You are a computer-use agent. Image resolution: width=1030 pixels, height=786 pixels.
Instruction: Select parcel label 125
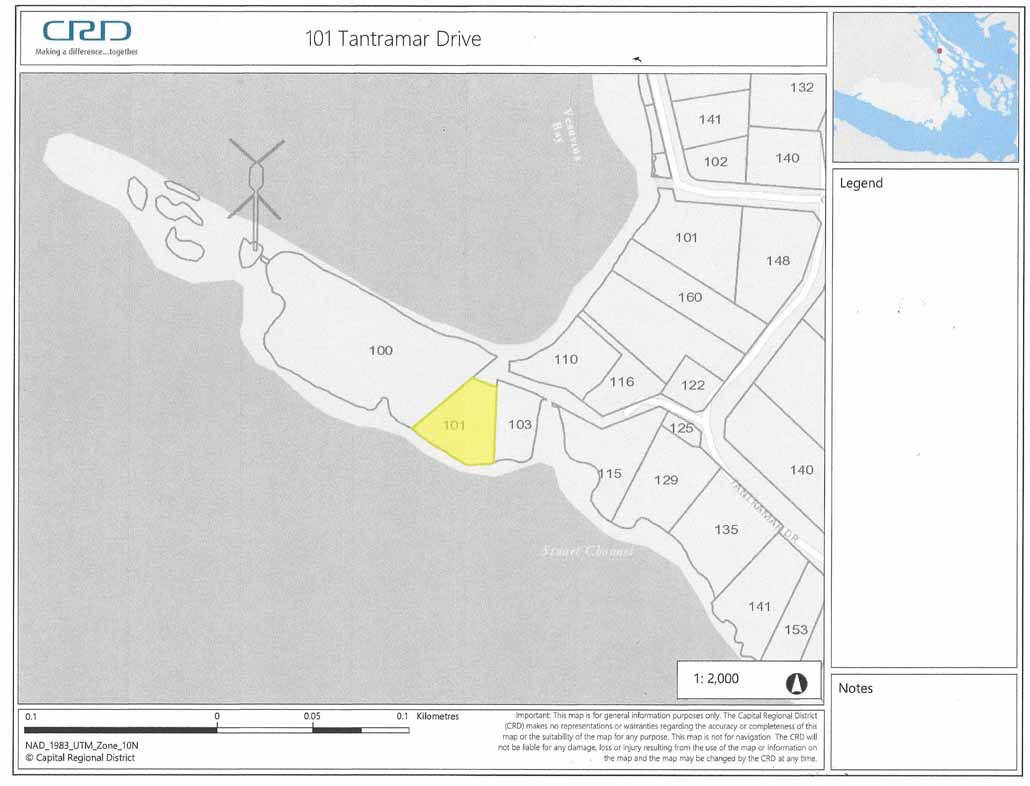pos(681,428)
